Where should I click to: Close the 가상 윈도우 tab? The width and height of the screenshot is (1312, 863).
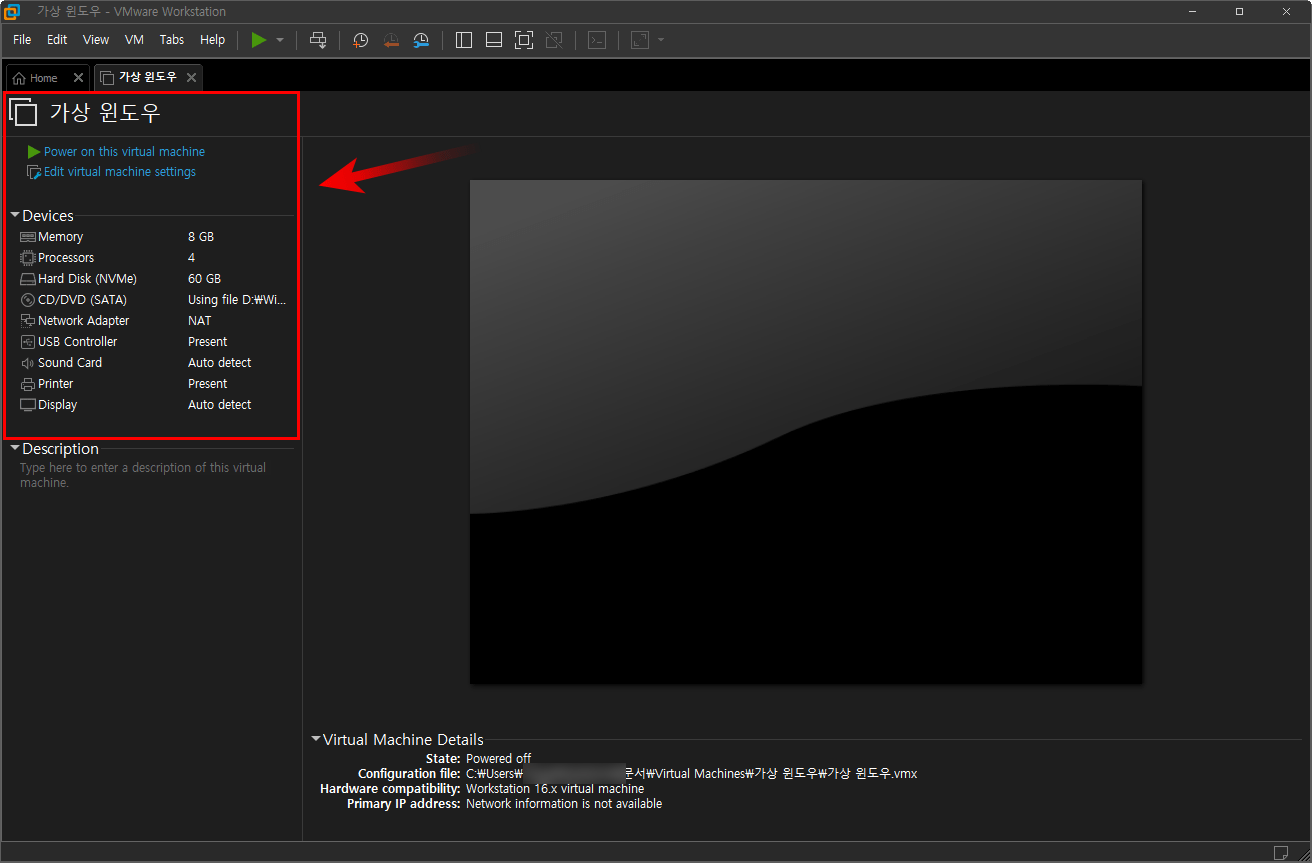point(192,77)
